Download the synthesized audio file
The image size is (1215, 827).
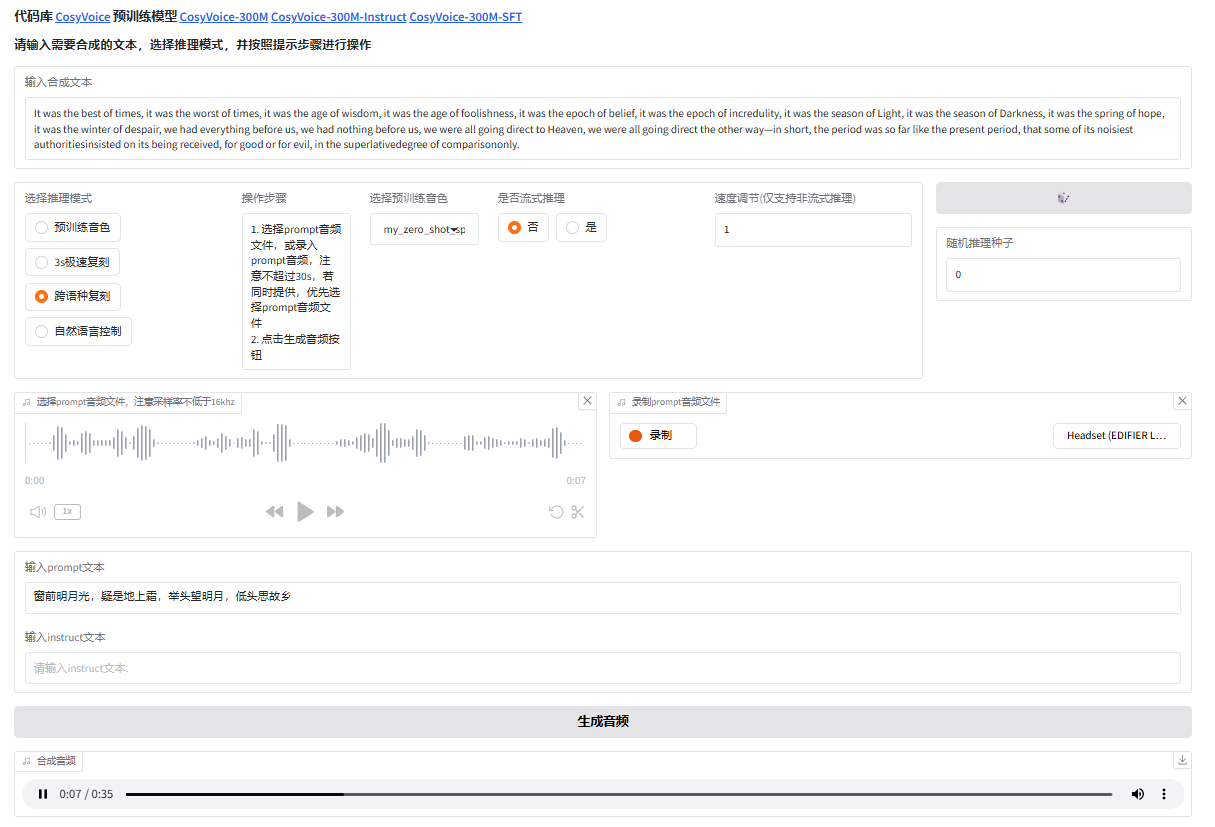pyautogui.click(x=1181, y=760)
